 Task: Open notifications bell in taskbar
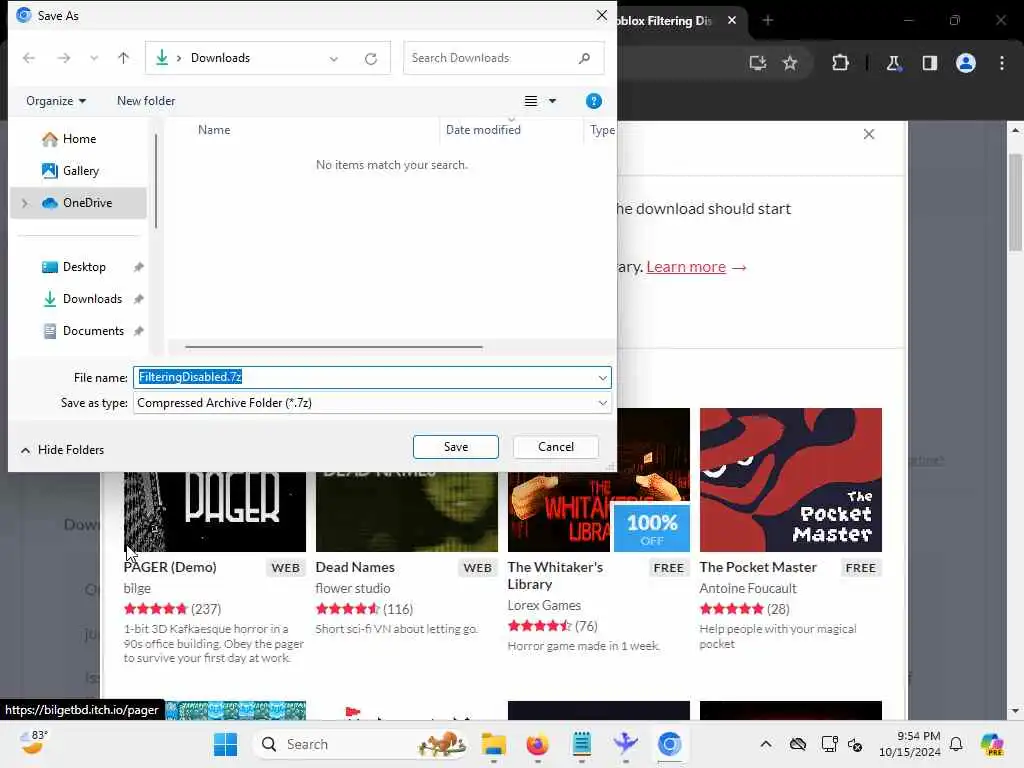pos(956,744)
